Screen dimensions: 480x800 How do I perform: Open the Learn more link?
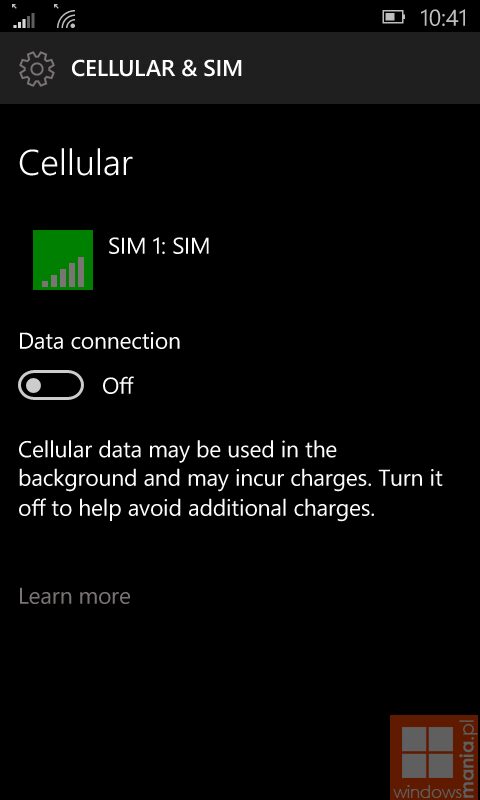(74, 596)
